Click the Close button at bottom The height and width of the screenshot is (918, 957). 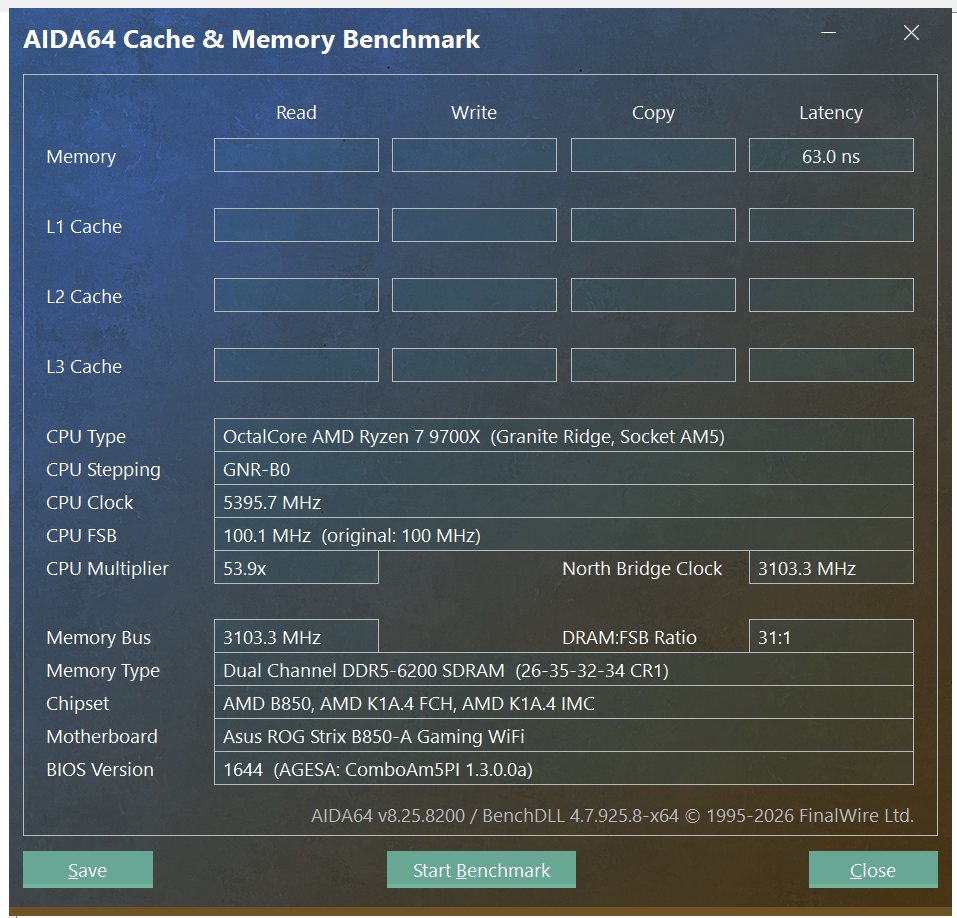tap(873, 870)
